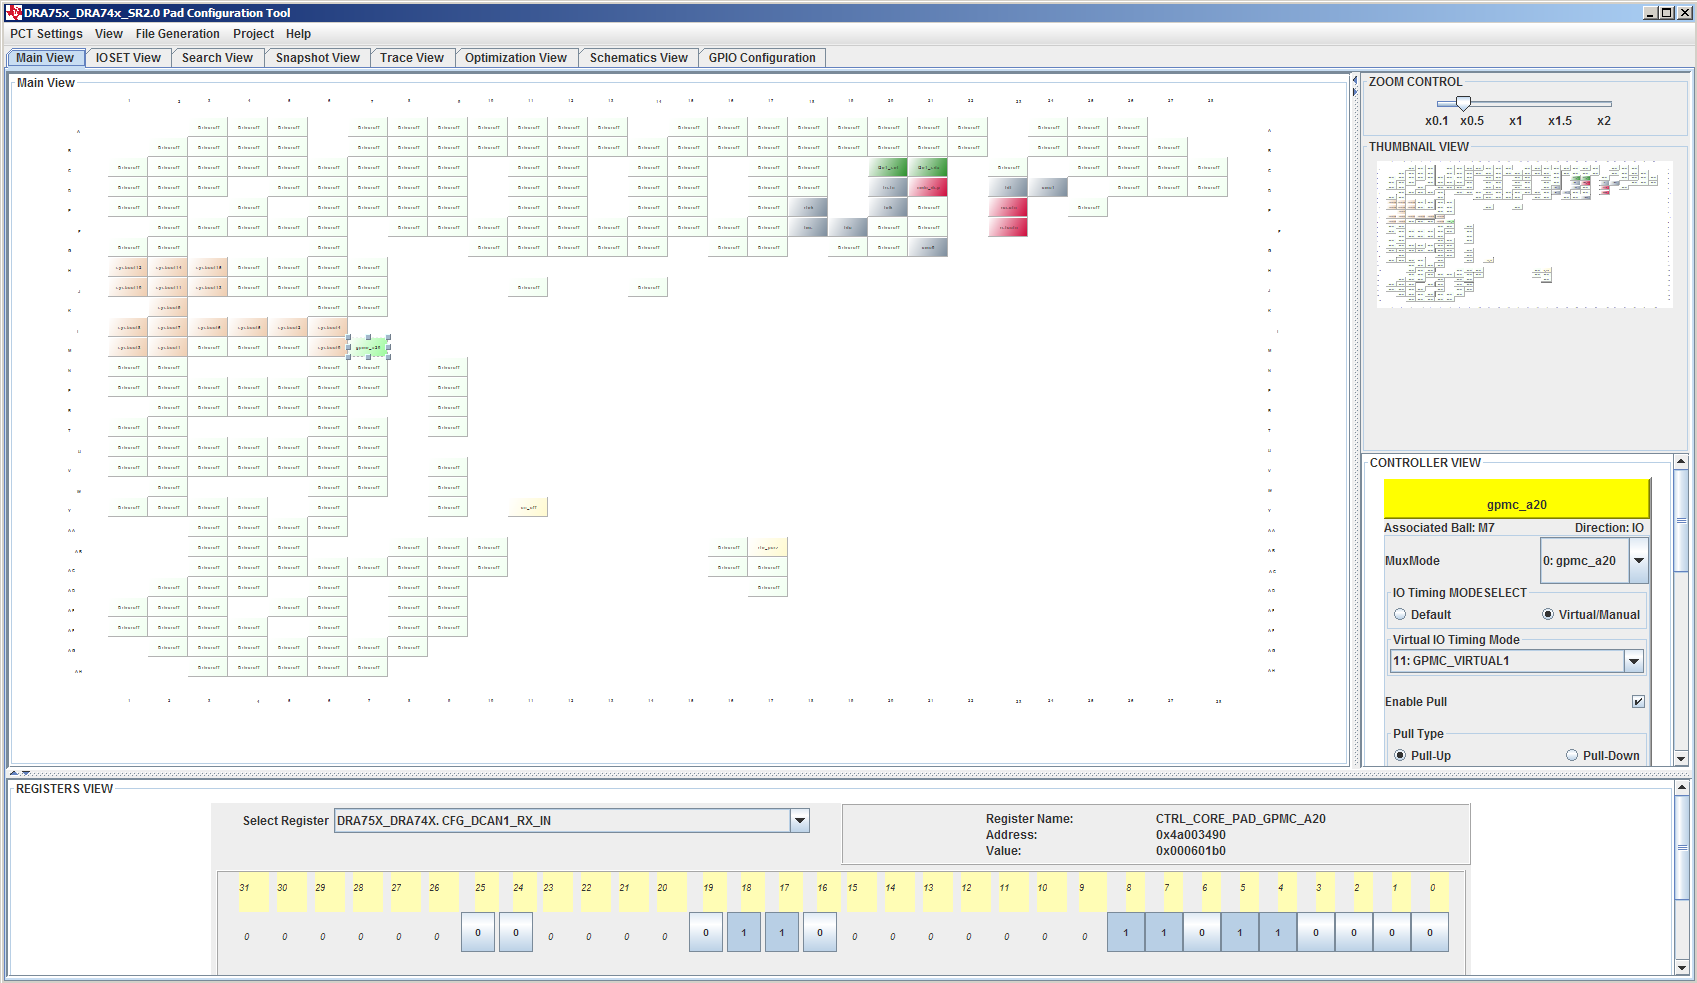Collapse right panel using the left-pointing splitter arrow
Screen dimensions: 1697x983
[x=1355, y=80]
